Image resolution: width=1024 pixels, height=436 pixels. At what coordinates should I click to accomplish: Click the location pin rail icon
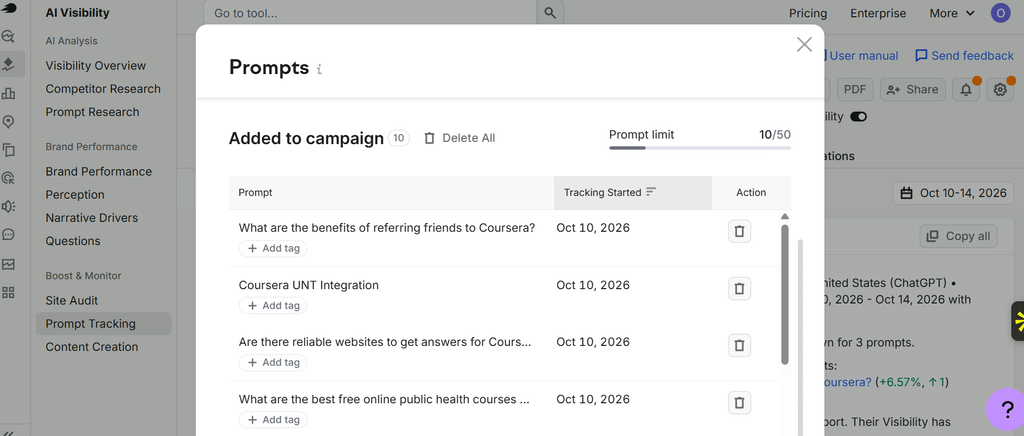8,122
